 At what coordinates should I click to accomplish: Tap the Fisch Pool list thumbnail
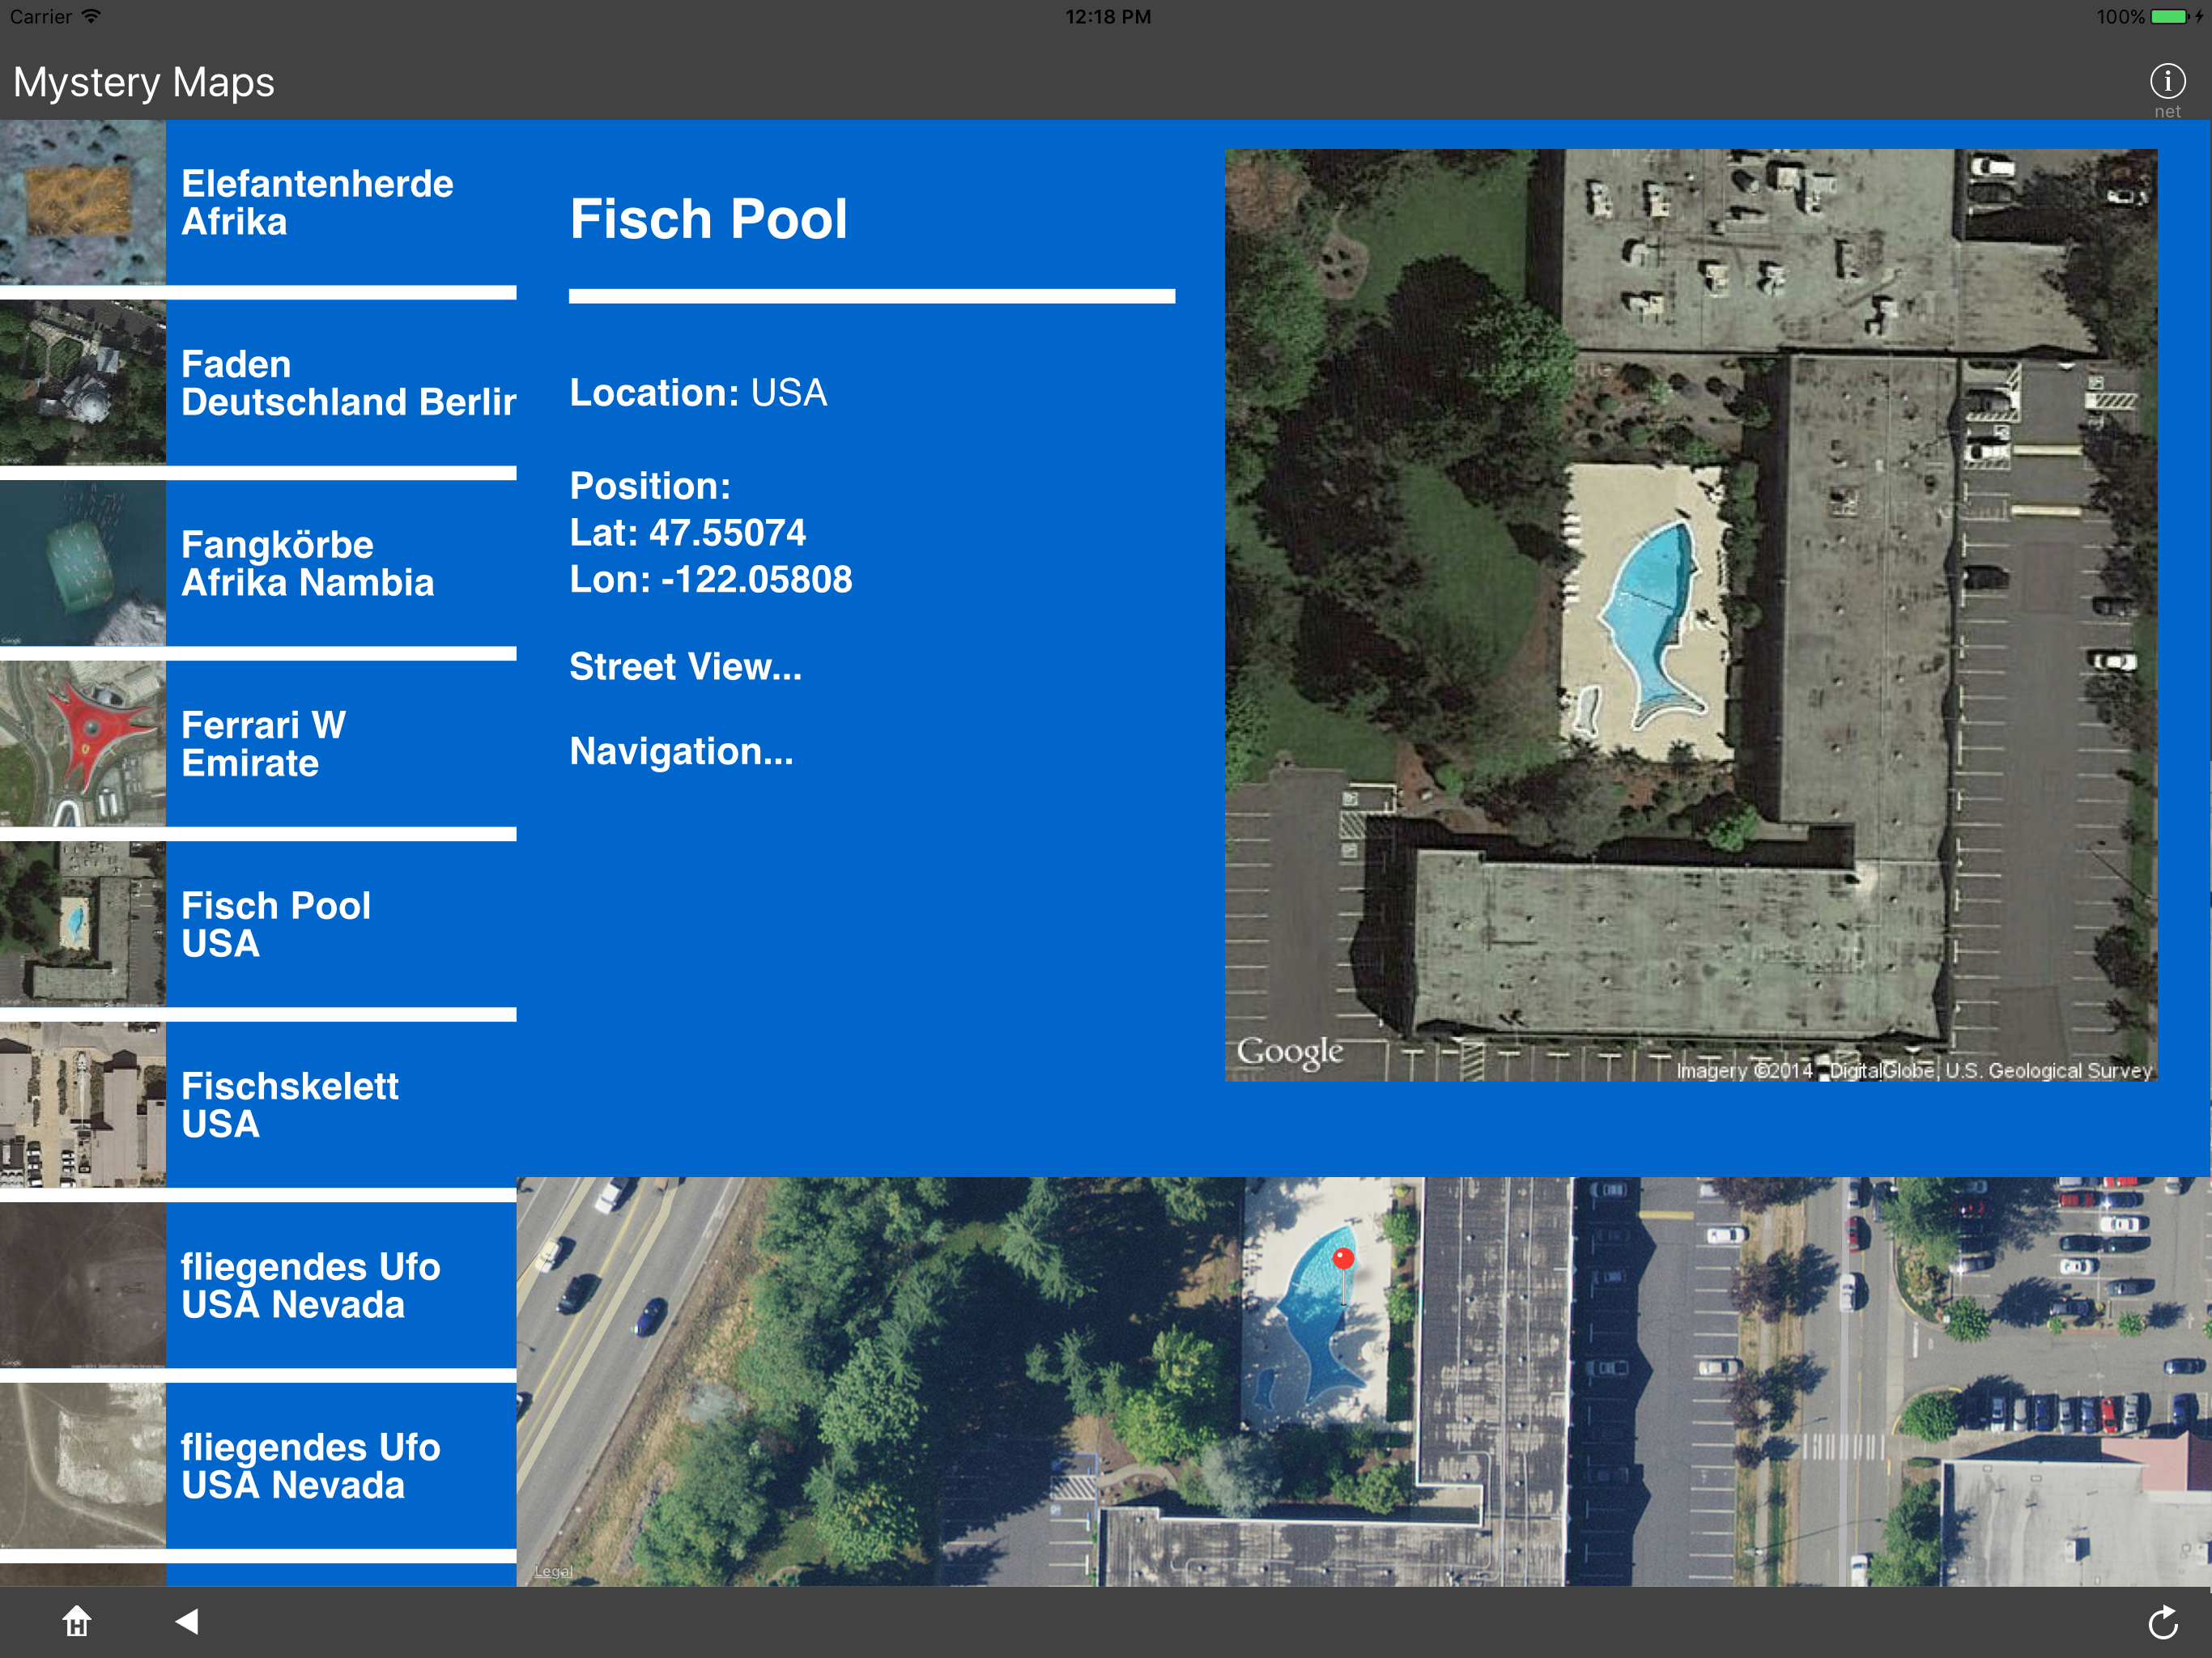point(82,924)
